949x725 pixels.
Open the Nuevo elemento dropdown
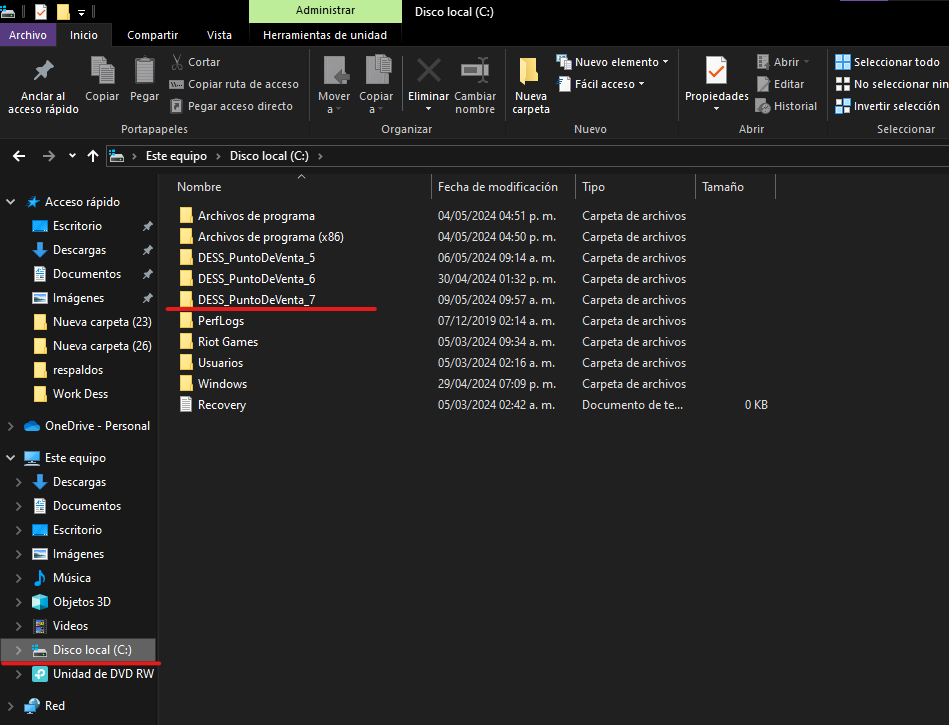tap(612, 62)
